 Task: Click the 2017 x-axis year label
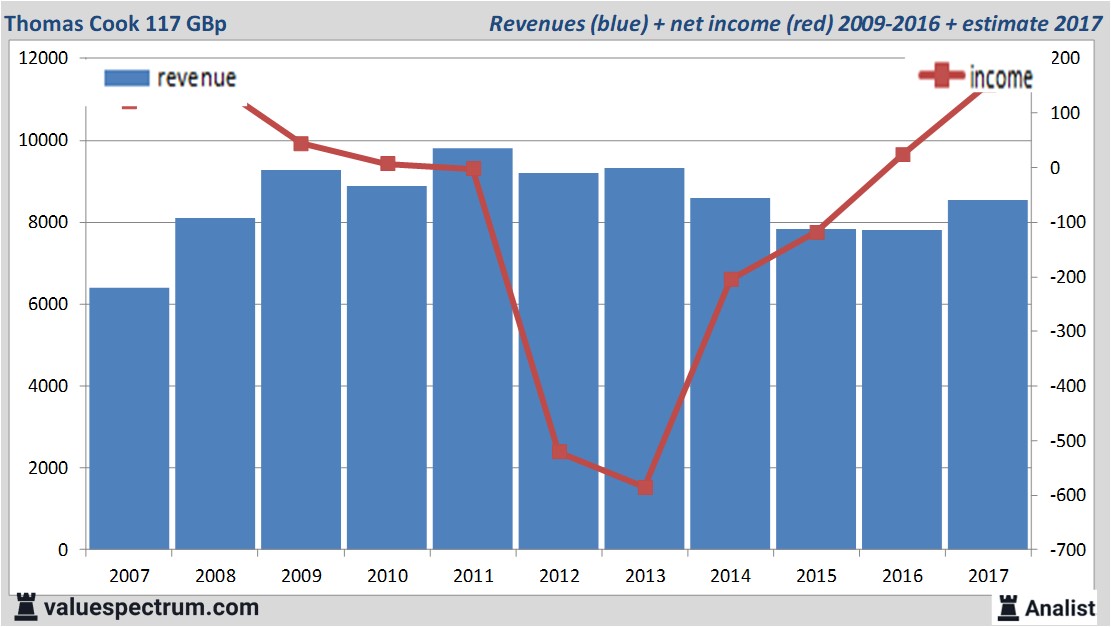click(988, 575)
